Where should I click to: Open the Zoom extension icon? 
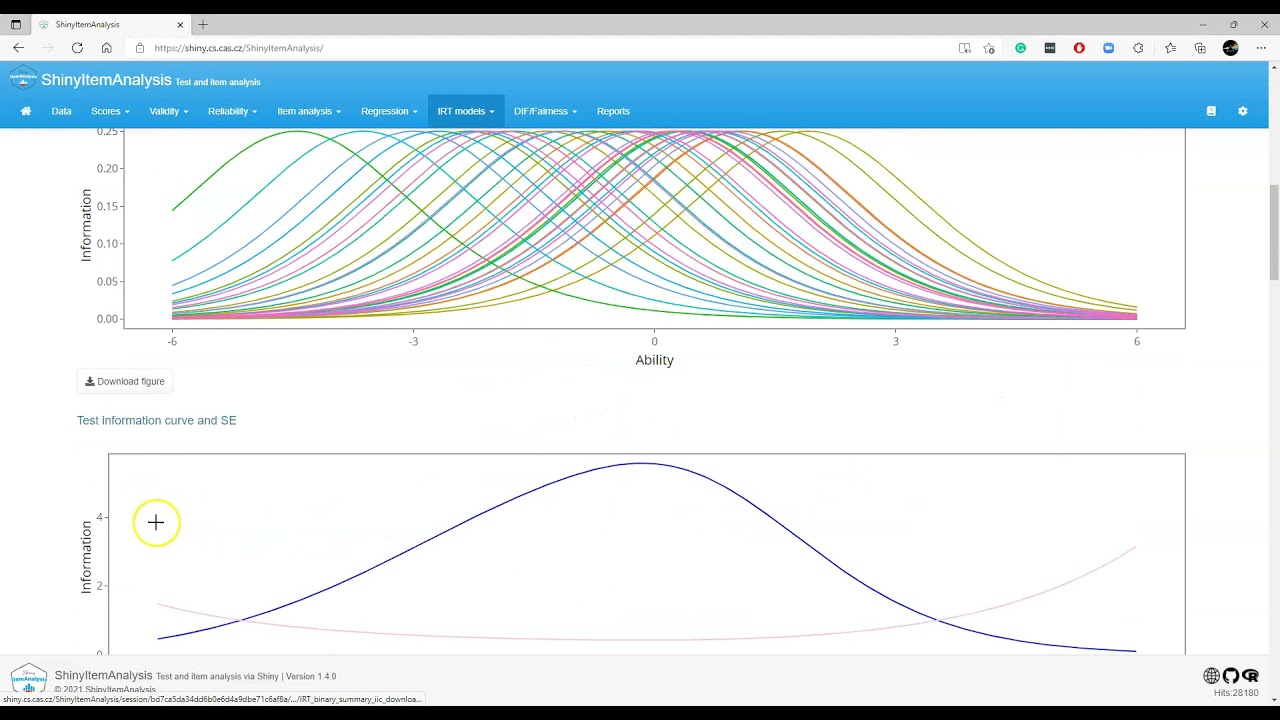pyautogui.click(x=1108, y=48)
